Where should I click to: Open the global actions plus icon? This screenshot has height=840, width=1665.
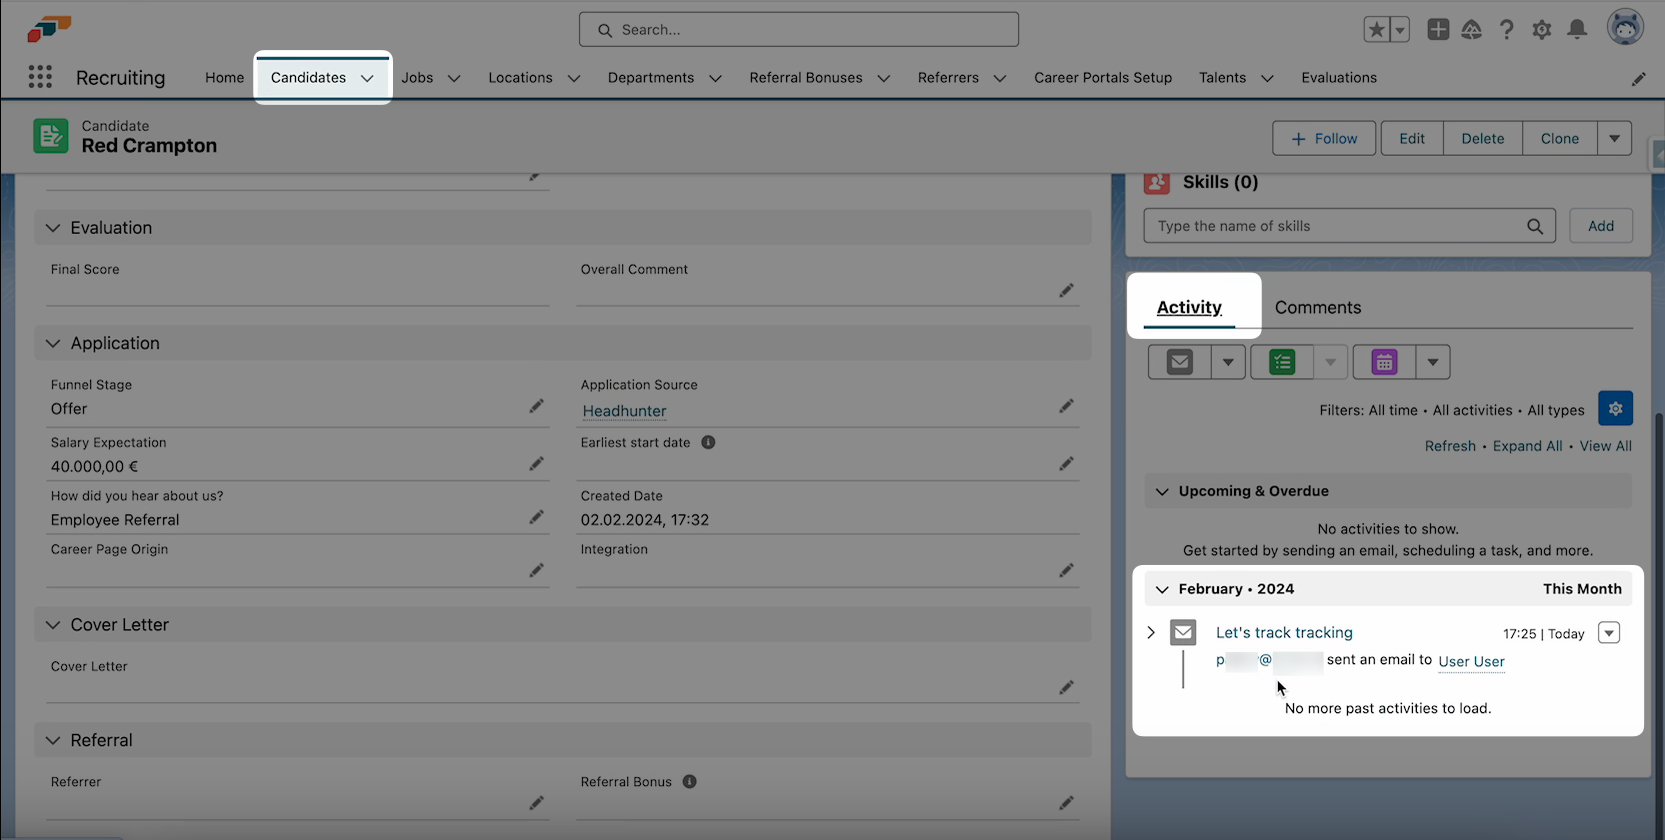click(1438, 30)
